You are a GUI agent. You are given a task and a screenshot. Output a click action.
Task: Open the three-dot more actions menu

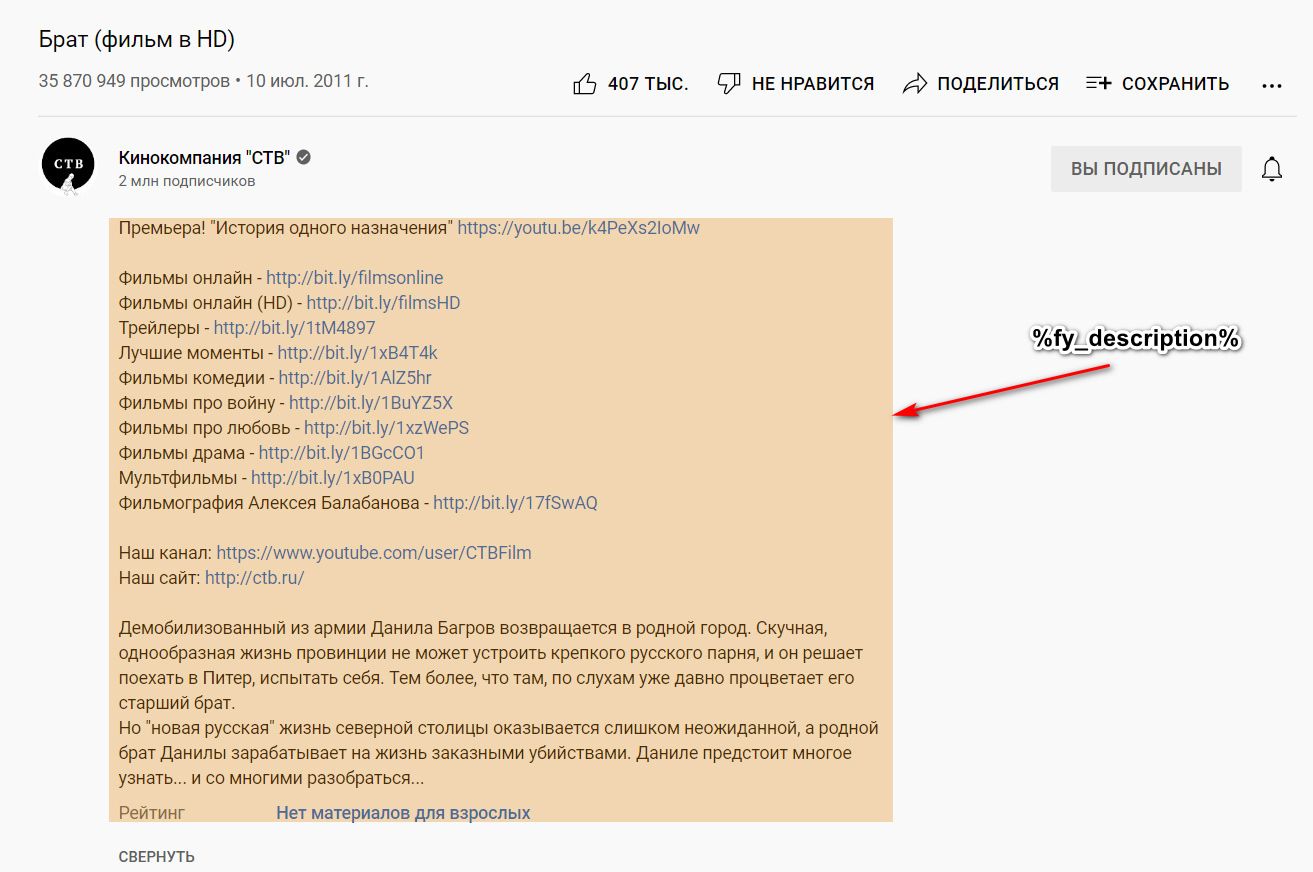point(1272,86)
